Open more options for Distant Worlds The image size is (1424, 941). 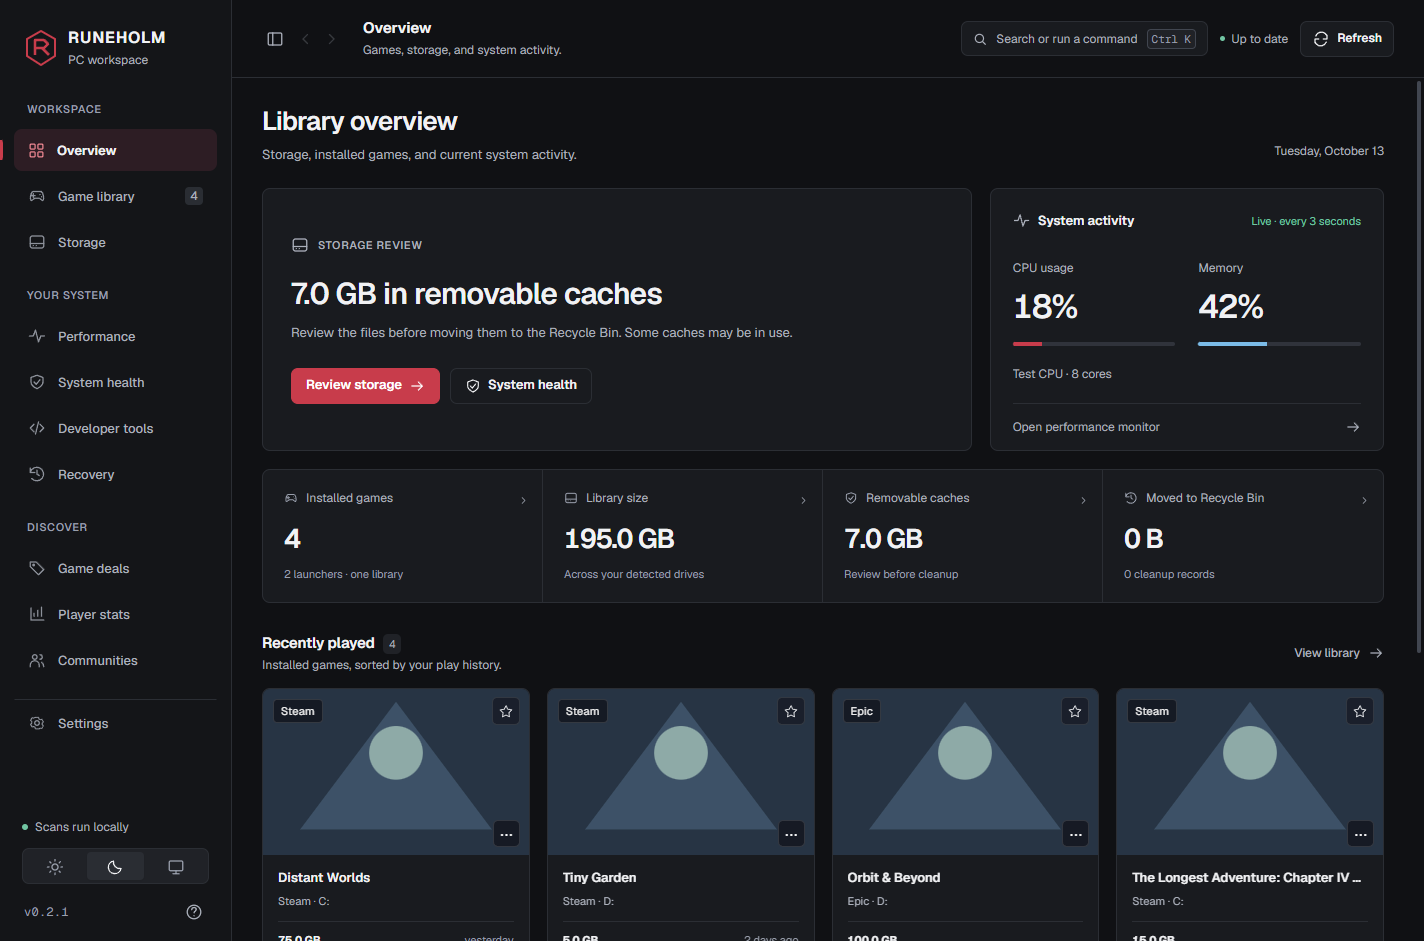[507, 834]
